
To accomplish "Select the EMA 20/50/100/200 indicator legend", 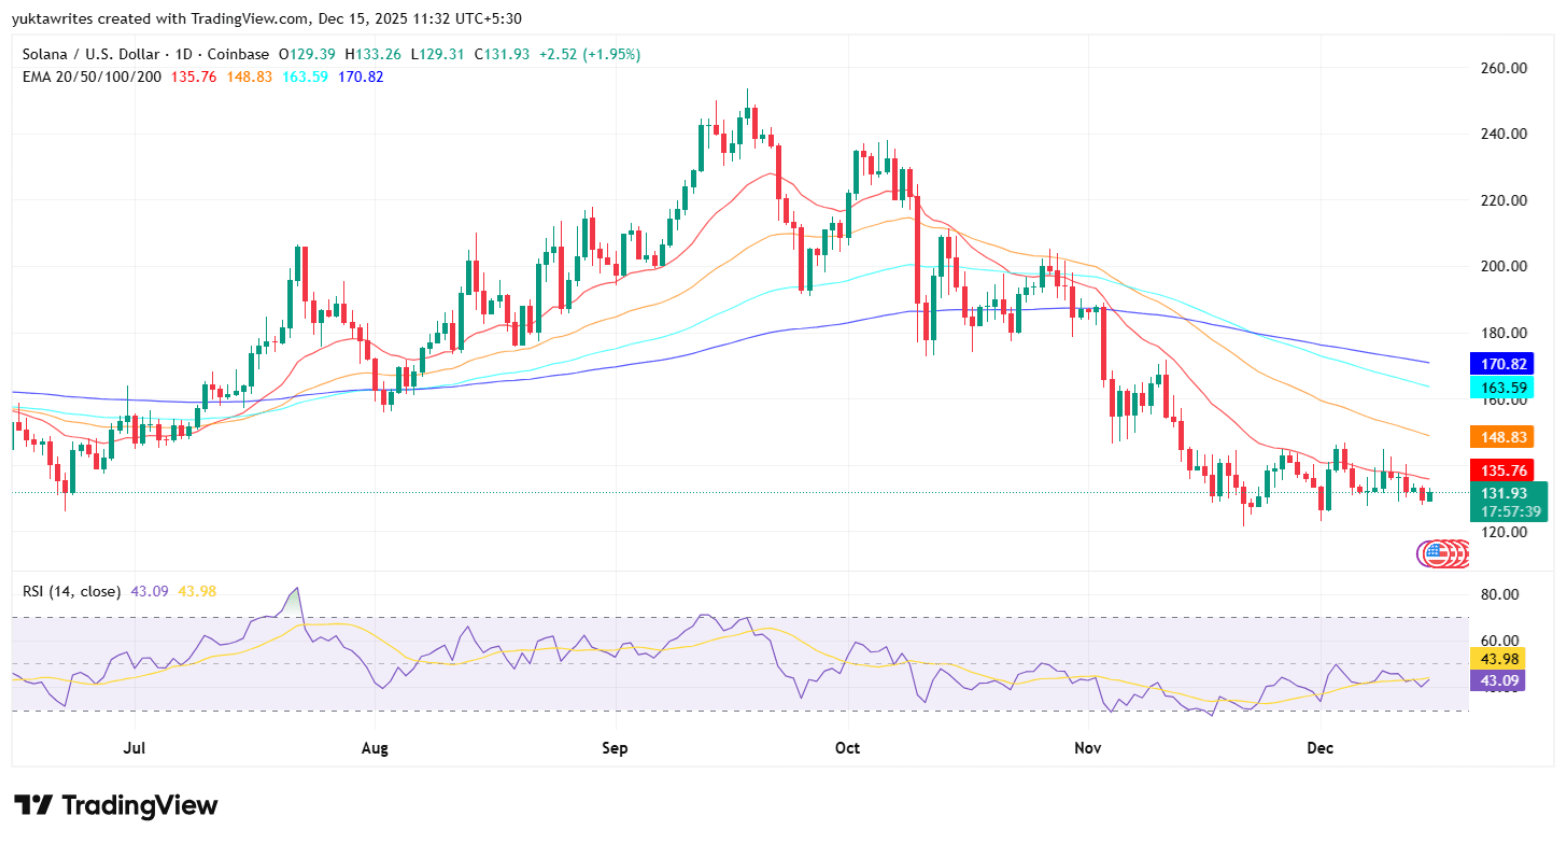I will [91, 77].
